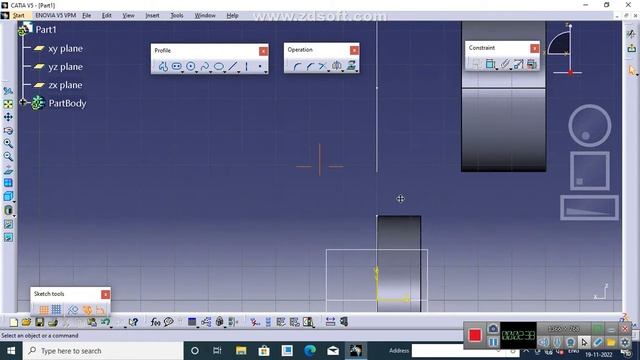Click the Undo arrow icon
This screenshot has height=360, width=640.
[105, 322]
